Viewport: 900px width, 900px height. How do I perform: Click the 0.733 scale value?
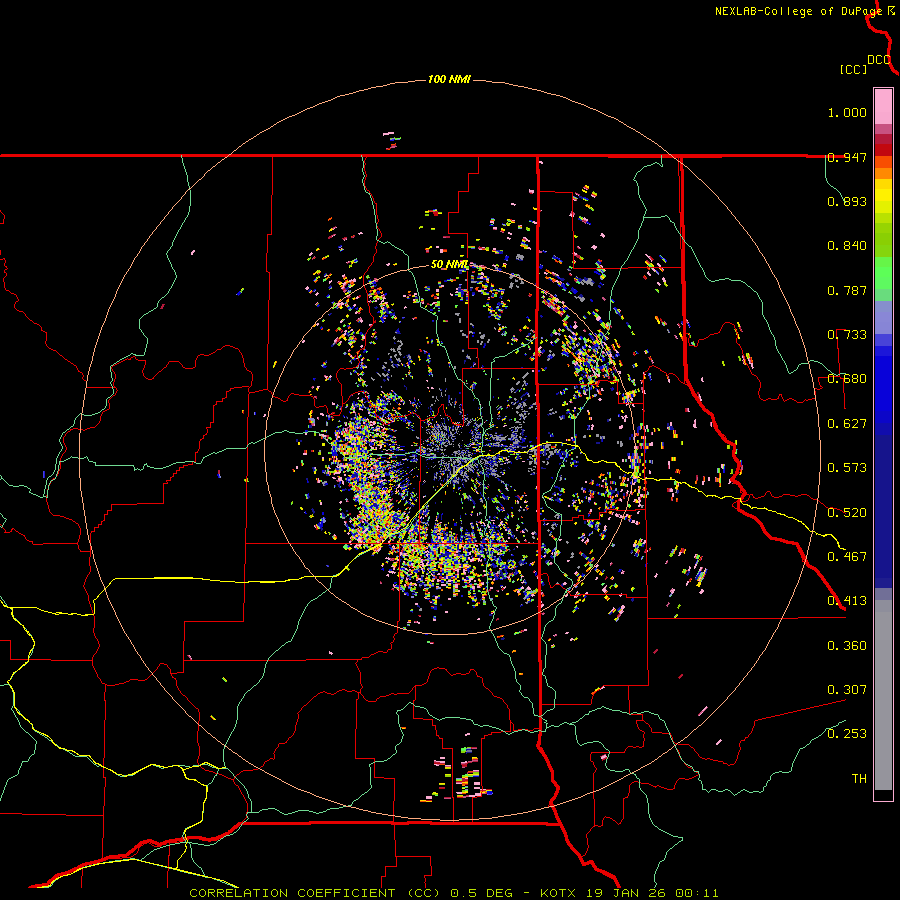847,335
